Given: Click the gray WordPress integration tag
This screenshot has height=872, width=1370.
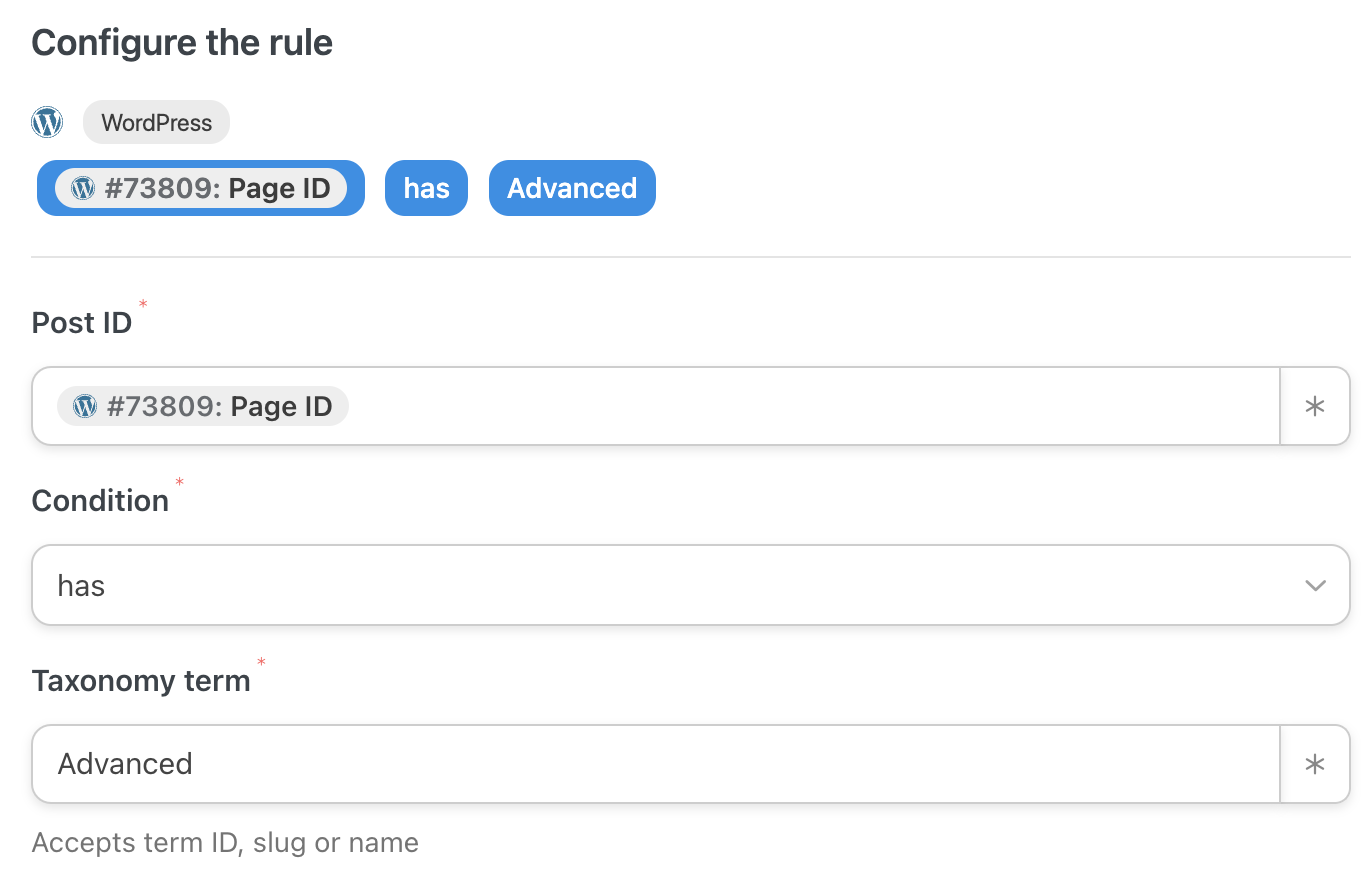Looking at the screenshot, I should pos(156,123).
